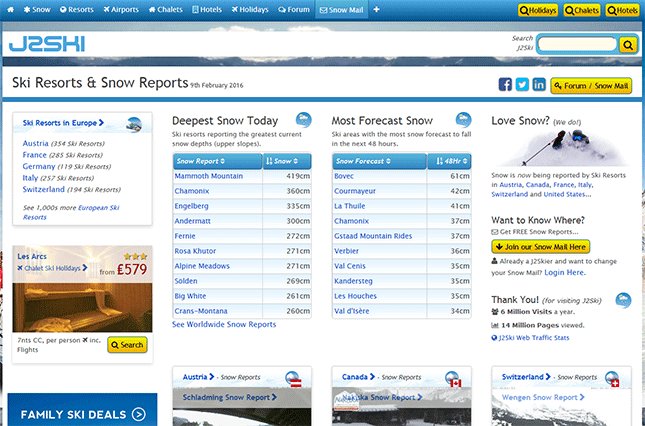Image resolution: width=645 pixels, height=426 pixels.
Task: Open Gstaad Mountain Rides snow forecast
Action: 373,236
